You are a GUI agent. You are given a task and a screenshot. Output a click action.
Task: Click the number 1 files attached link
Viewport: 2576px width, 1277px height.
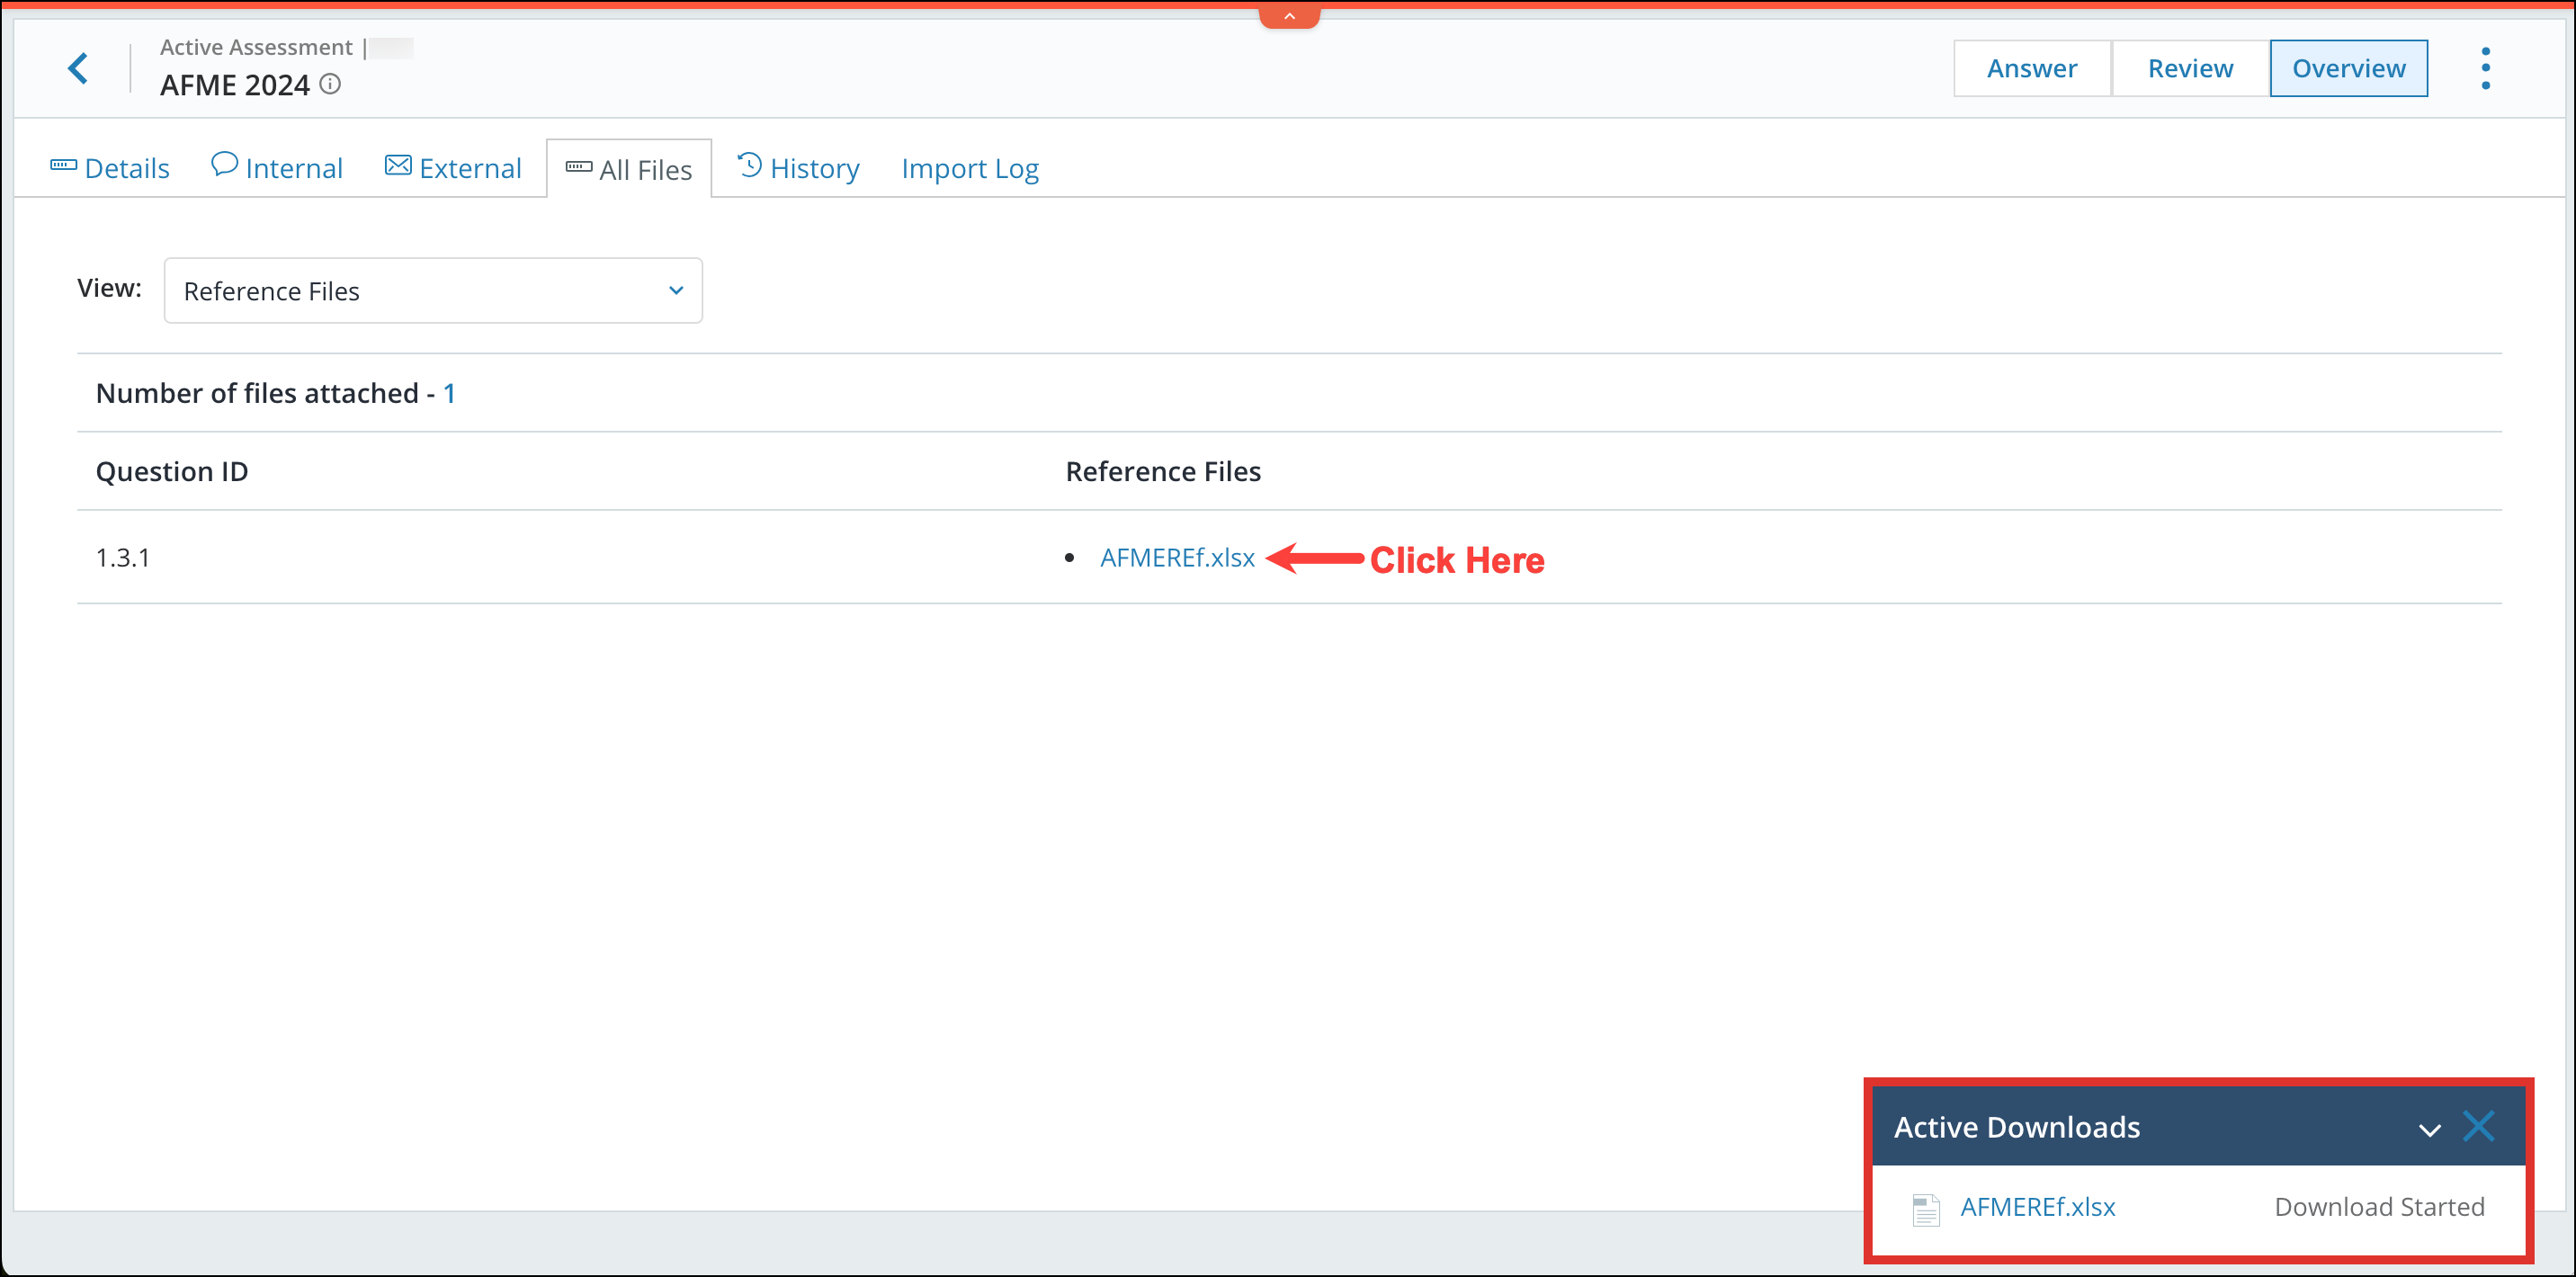tap(450, 393)
